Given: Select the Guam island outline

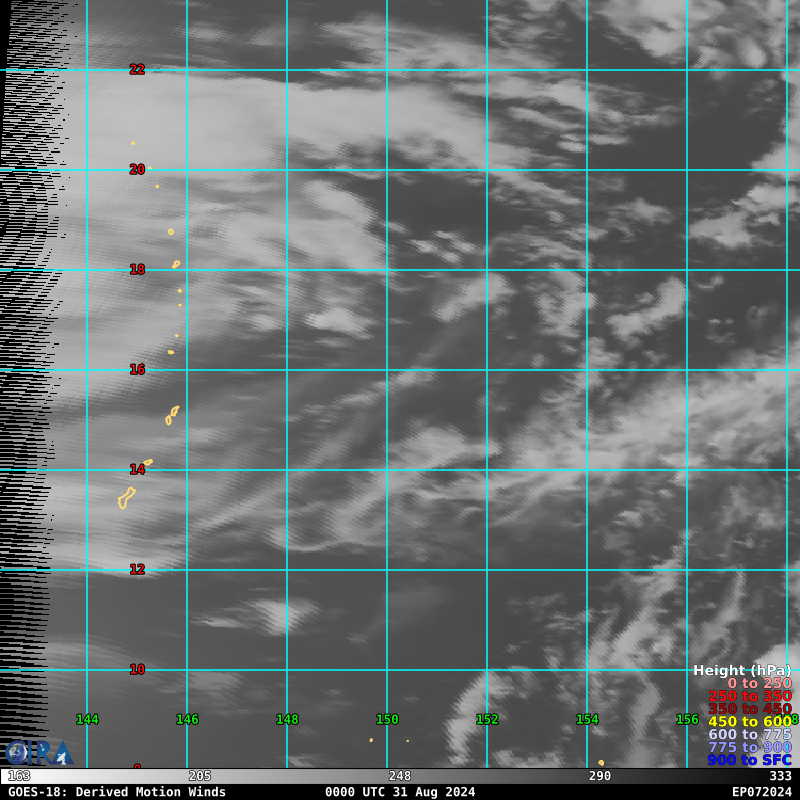Looking at the screenshot, I should [x=126, y=498].
